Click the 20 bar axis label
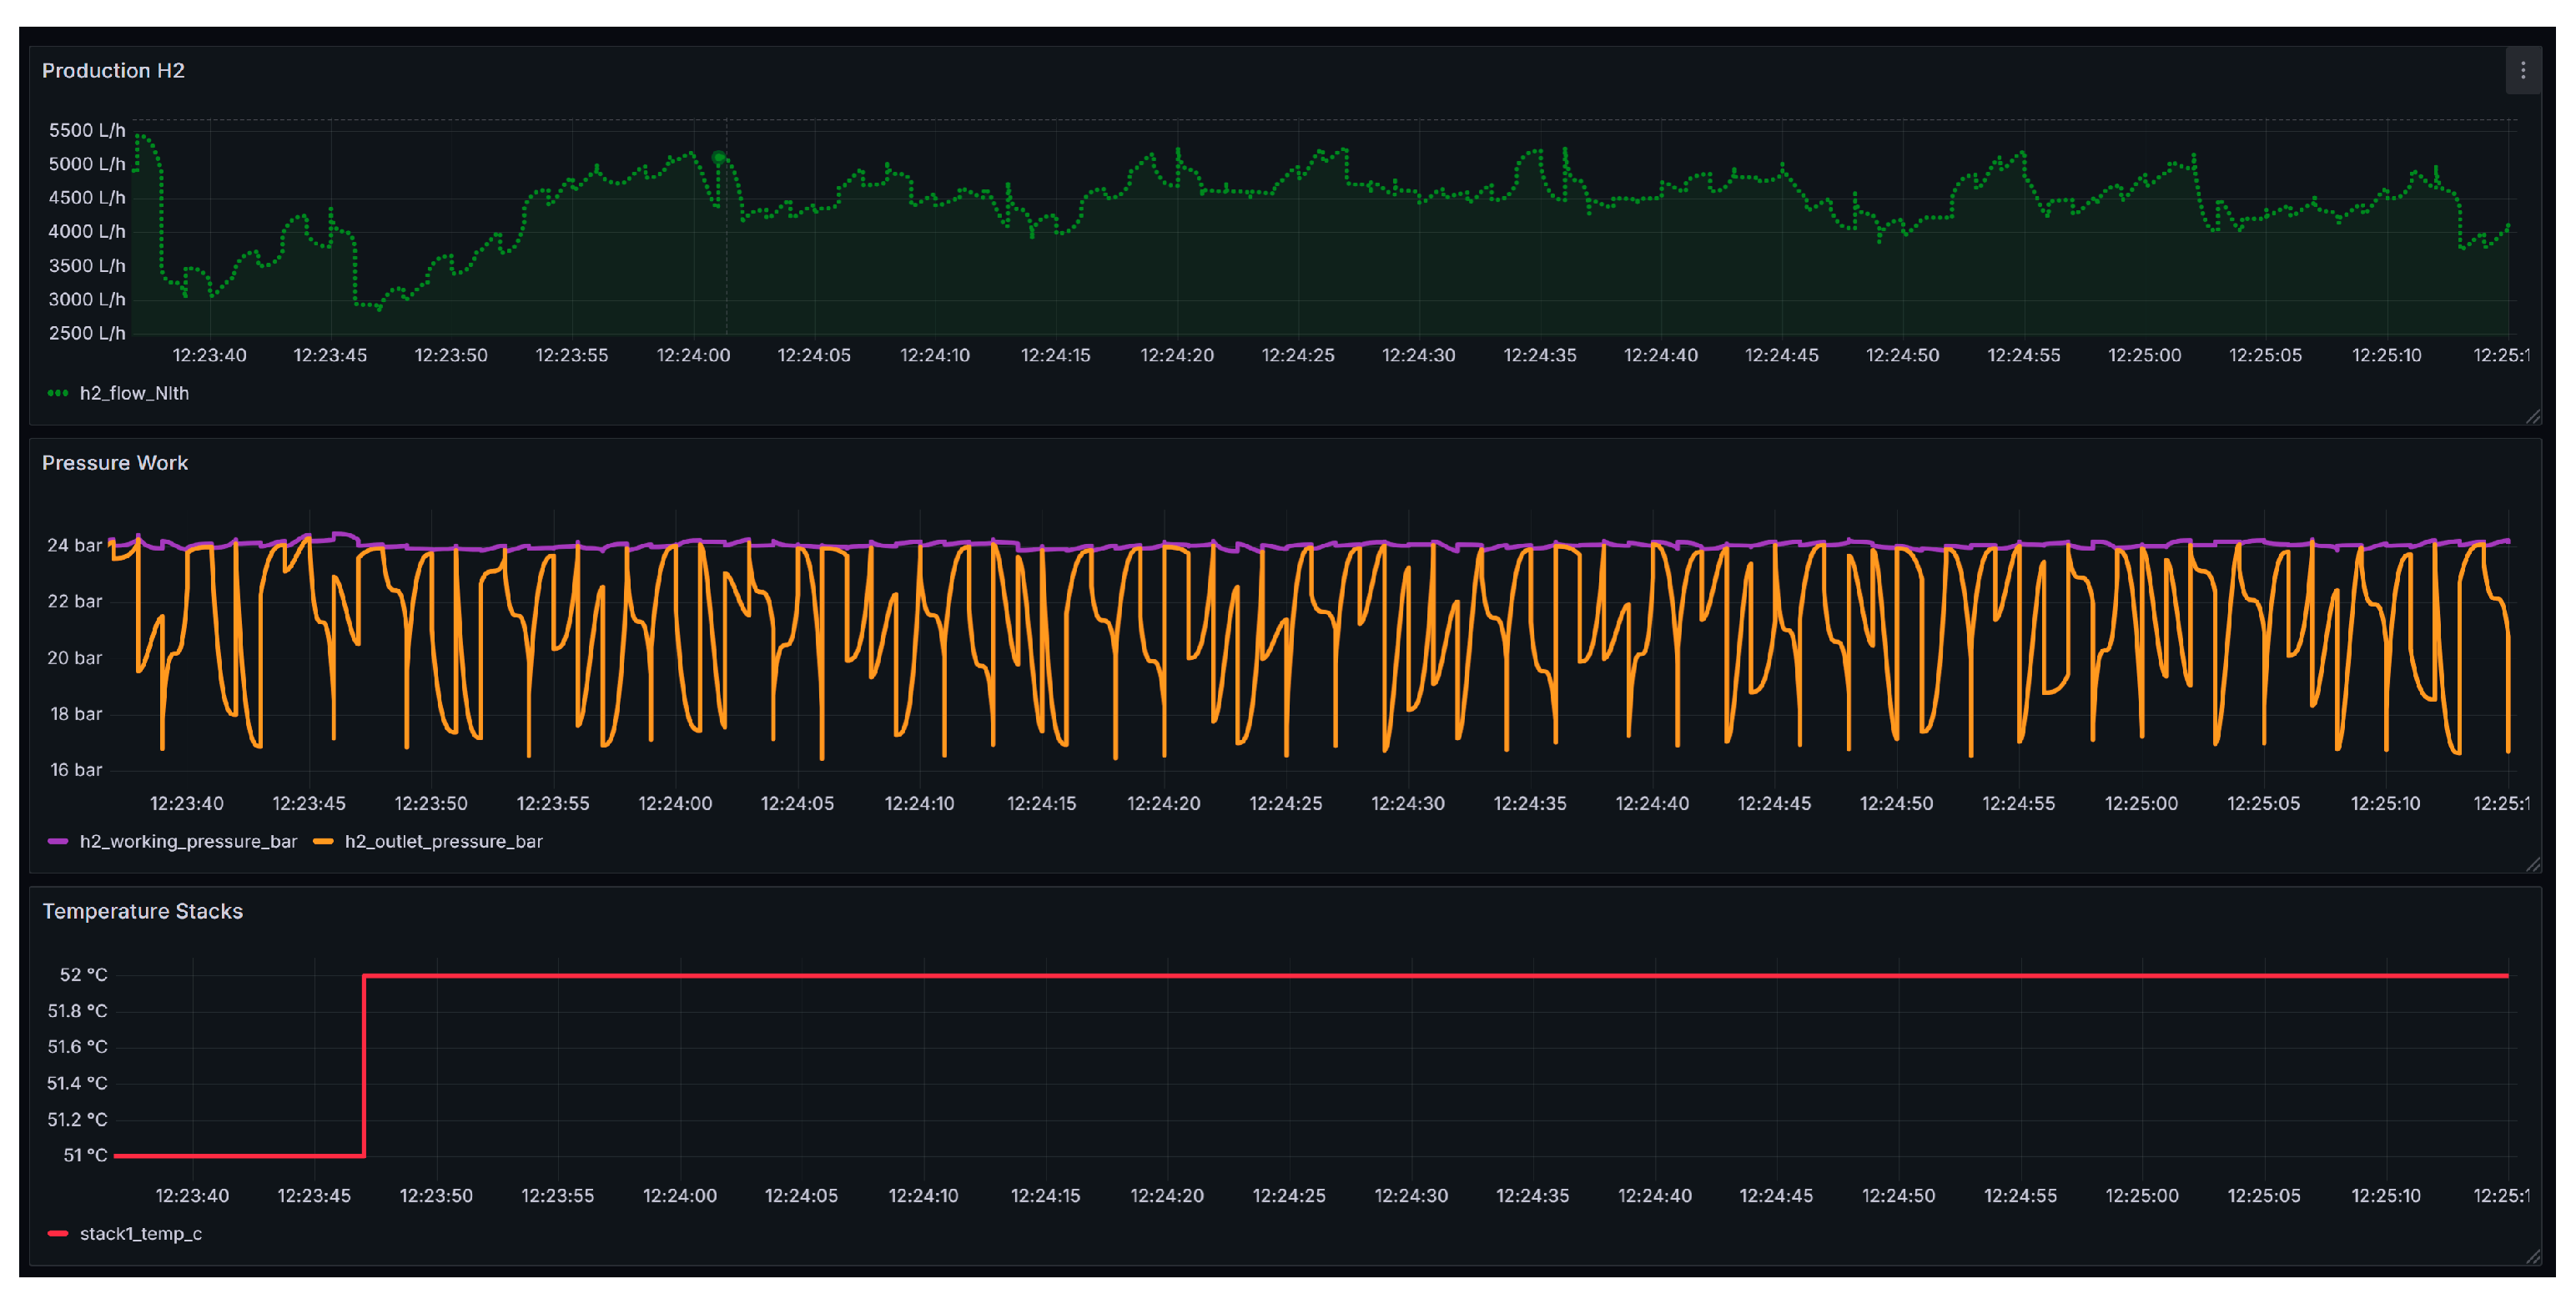This screenshot has height=1299, width=2576. point(74,657)
